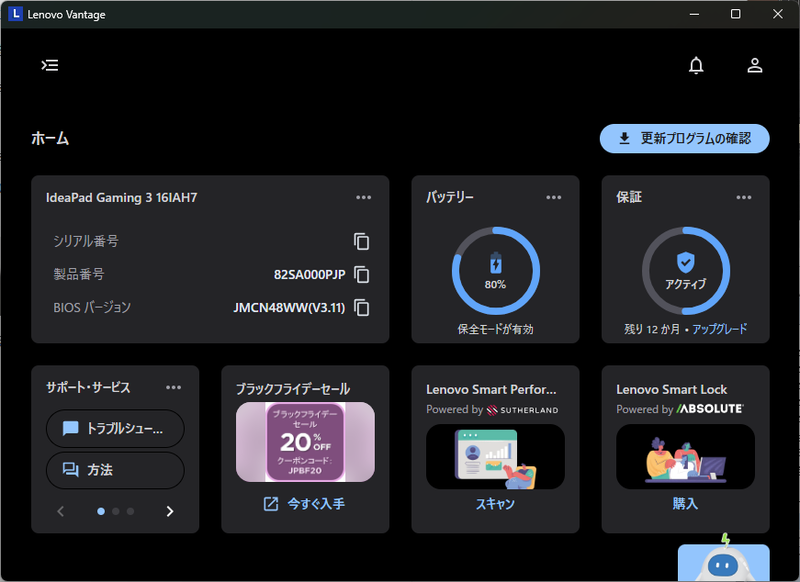The image size is (800, 582).
Task: Select the third carousel page dot
Action: click(131, 511)
